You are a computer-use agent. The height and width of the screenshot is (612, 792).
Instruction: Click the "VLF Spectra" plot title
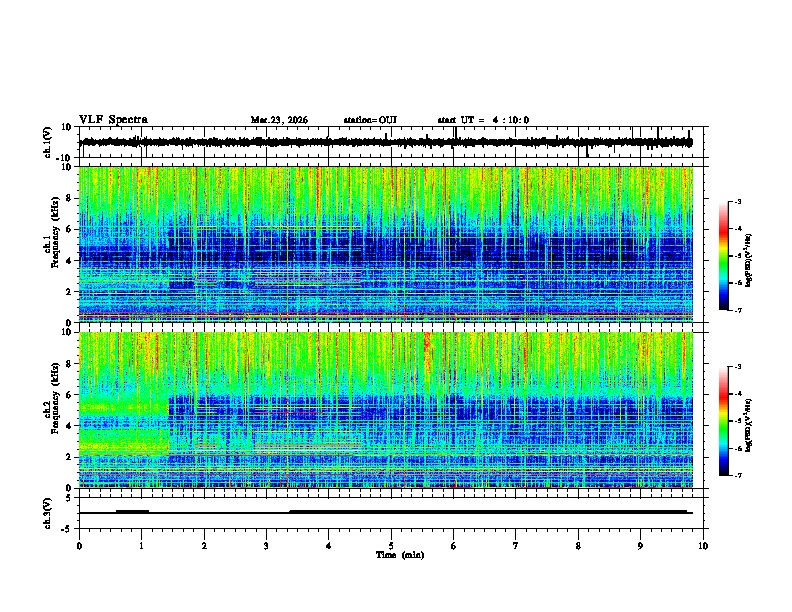(x=113, y=120)
